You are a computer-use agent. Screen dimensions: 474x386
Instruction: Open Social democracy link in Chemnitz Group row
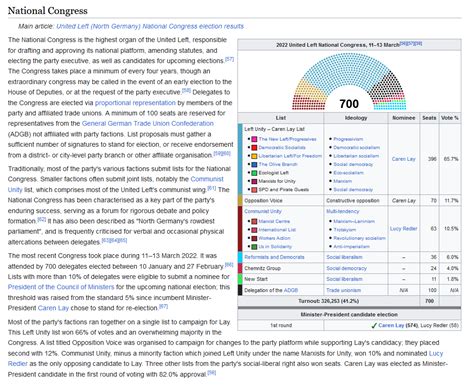tap(346, 268)
